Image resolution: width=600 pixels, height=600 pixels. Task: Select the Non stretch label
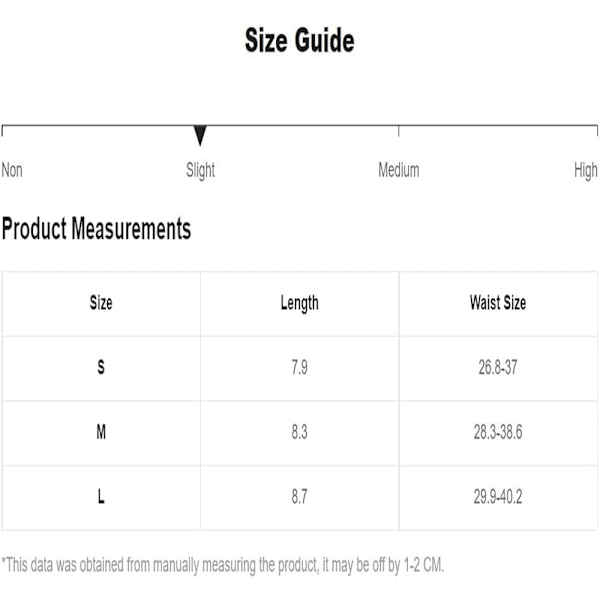[12, 170]
